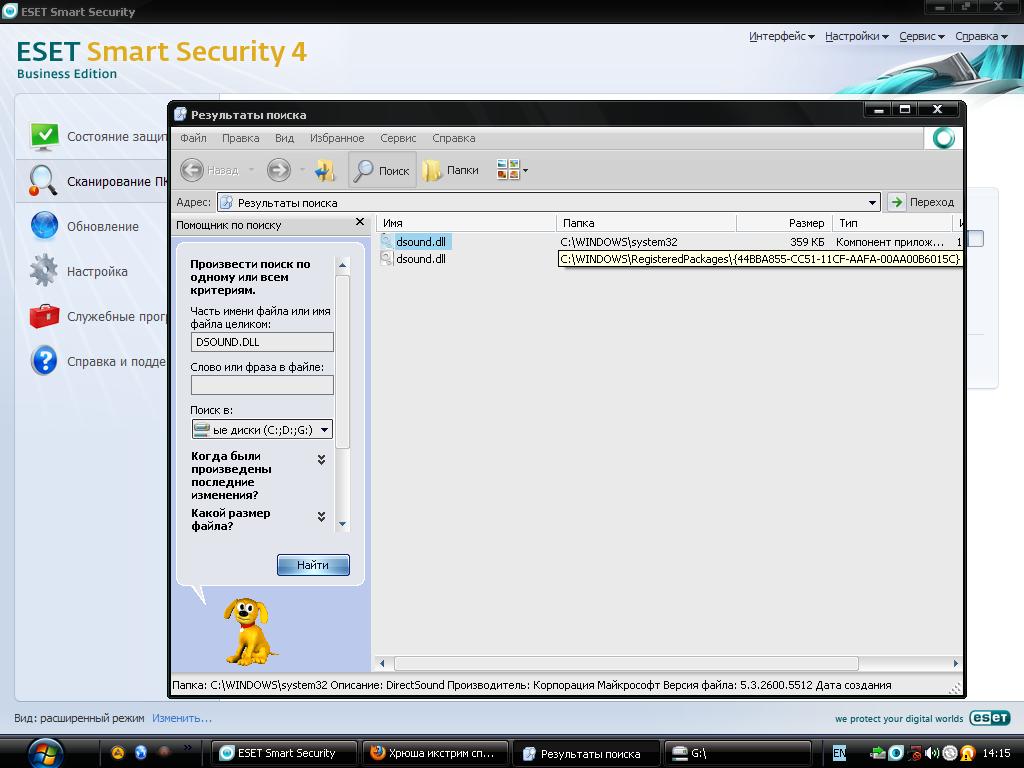Click the Найти search button
Viewport: 1024px width, 768px height.
point(313,565)
